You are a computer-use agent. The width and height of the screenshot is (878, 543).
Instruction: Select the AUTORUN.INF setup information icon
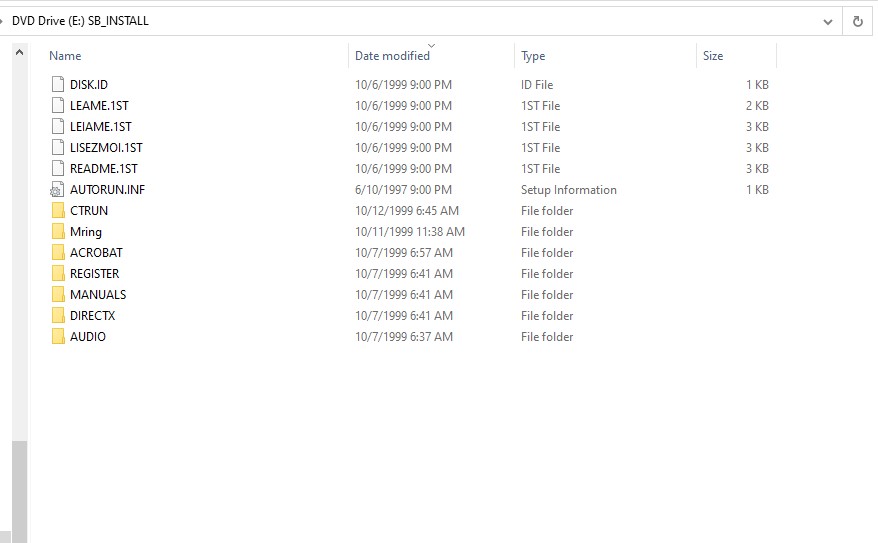57,190
